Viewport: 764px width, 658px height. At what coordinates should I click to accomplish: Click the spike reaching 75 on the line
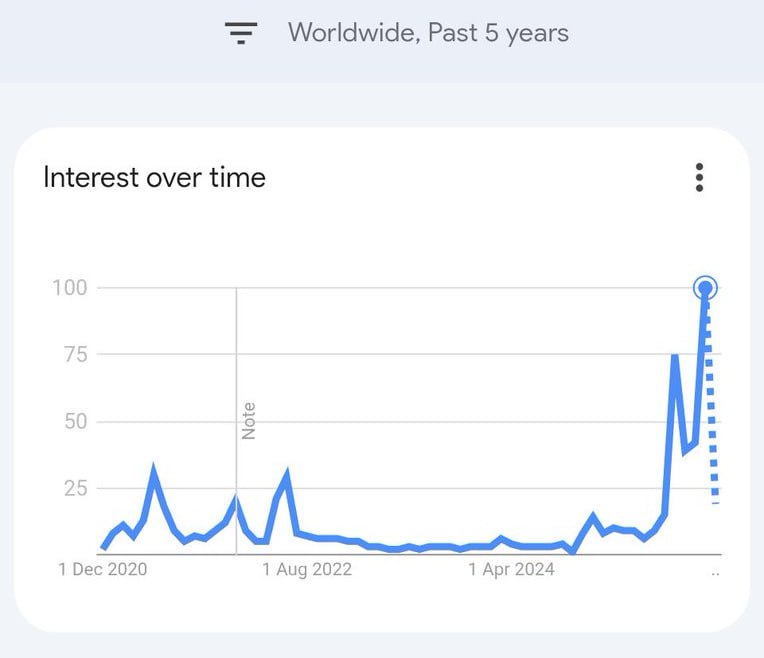click(675, 358)
